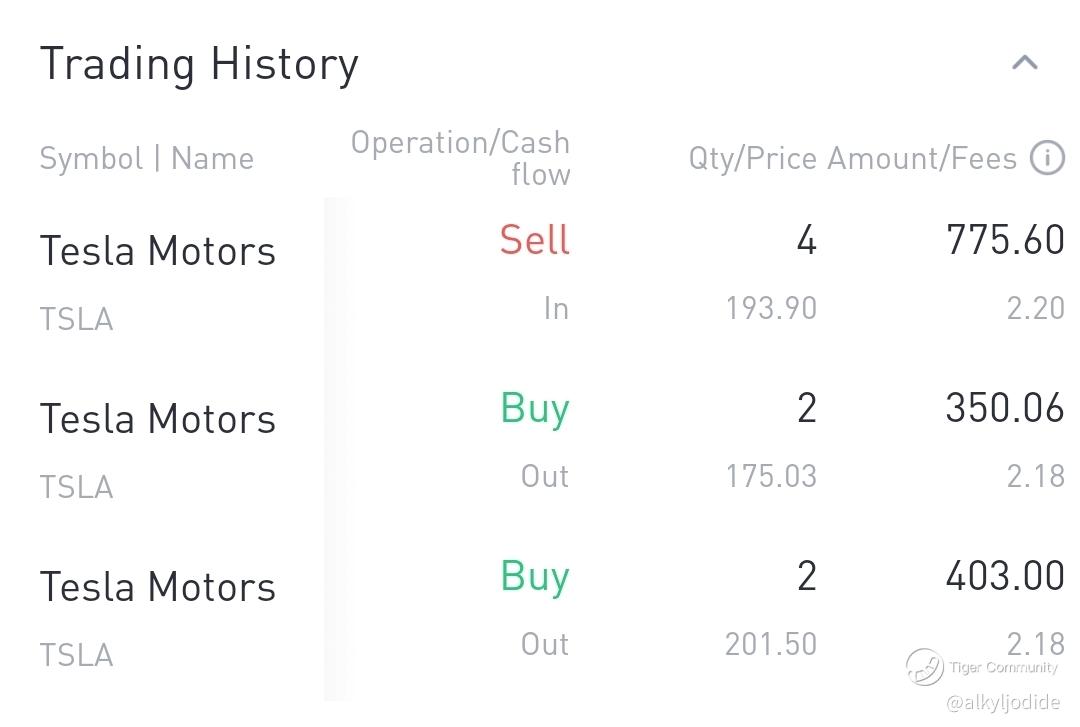
Task: Click the 175.03 buy price
Action: click(x=771, y=476)
